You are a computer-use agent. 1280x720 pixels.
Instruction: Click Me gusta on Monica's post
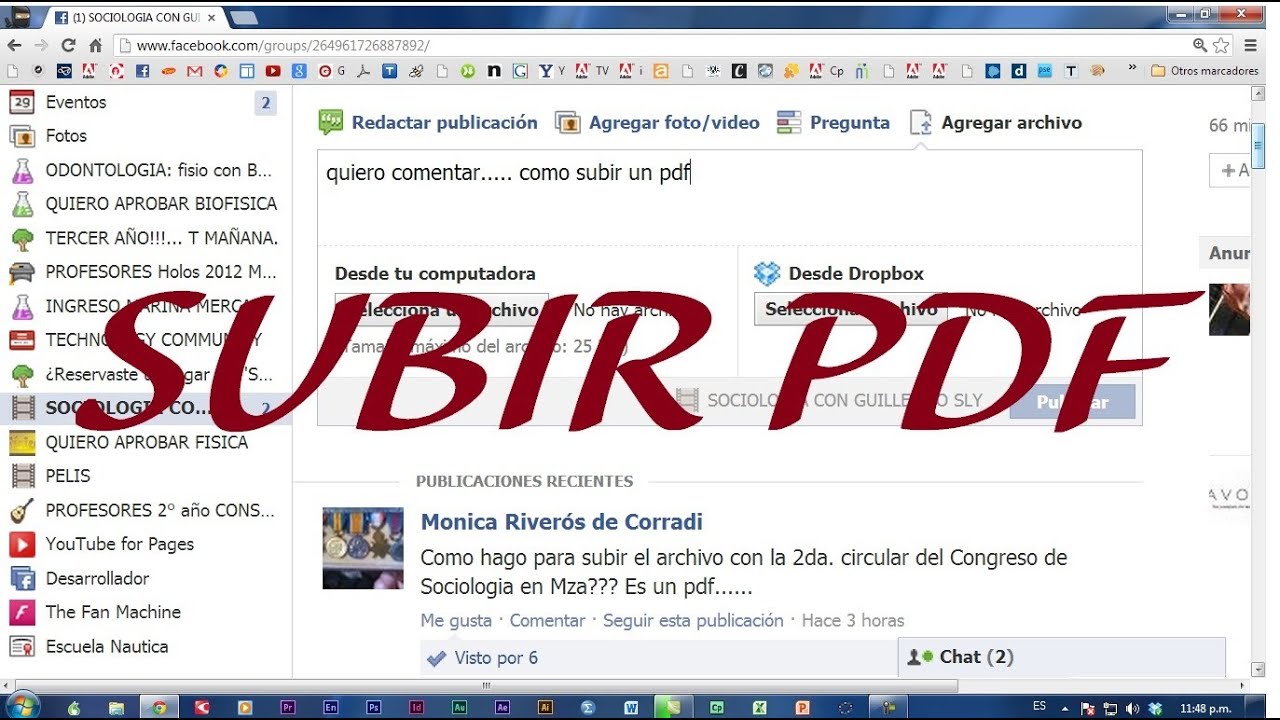(x=456, y=621)
